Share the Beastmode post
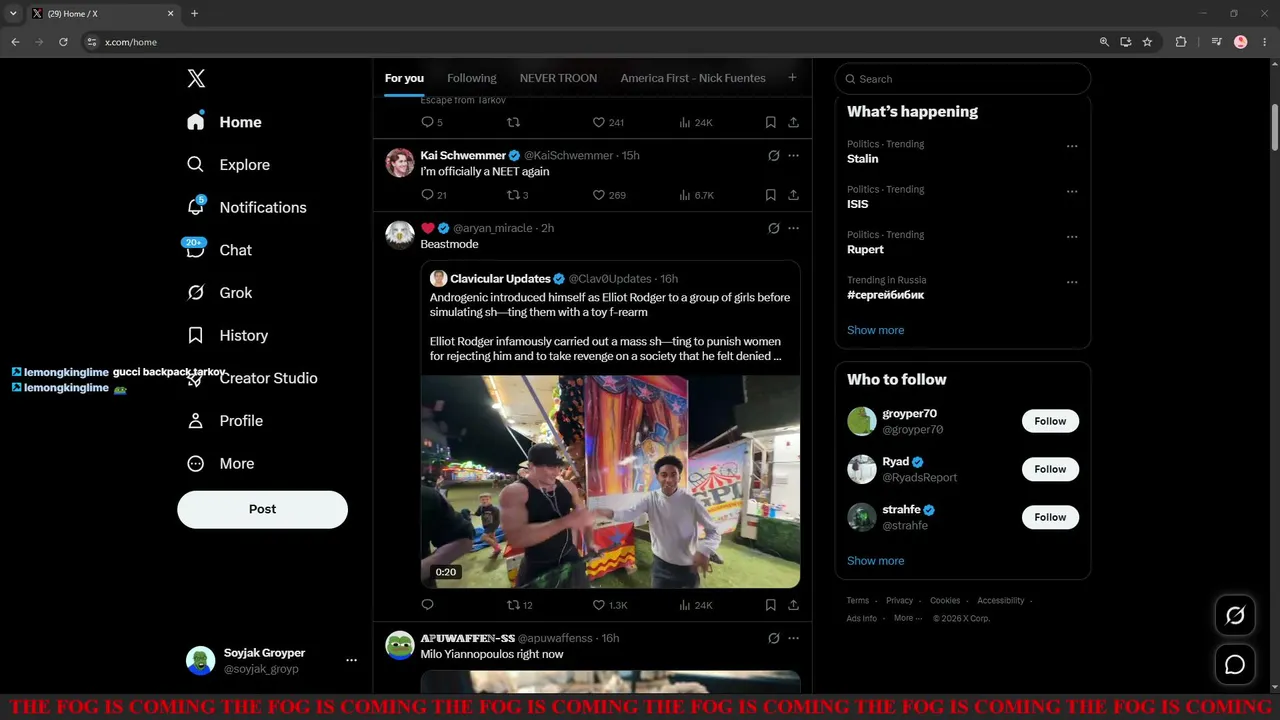 tap(793, 605)
